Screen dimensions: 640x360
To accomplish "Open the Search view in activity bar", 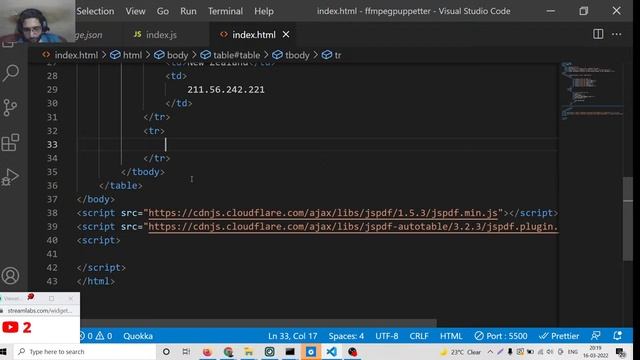I will [x=11, y=73].
